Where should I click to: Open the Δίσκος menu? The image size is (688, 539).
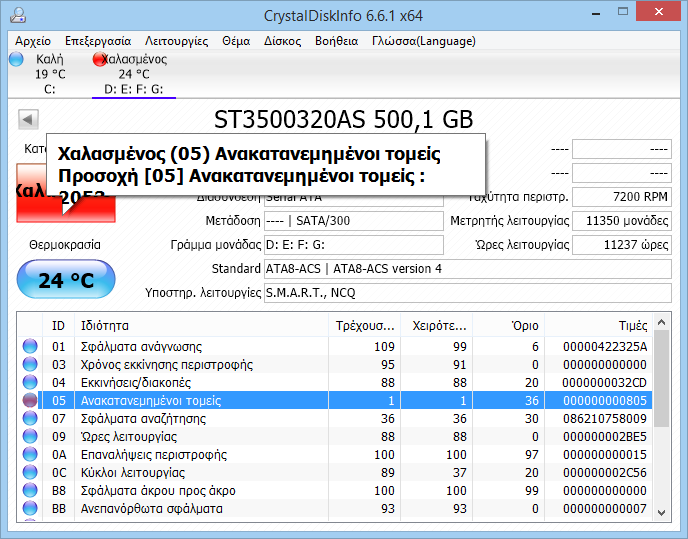[x=282, y=41]
